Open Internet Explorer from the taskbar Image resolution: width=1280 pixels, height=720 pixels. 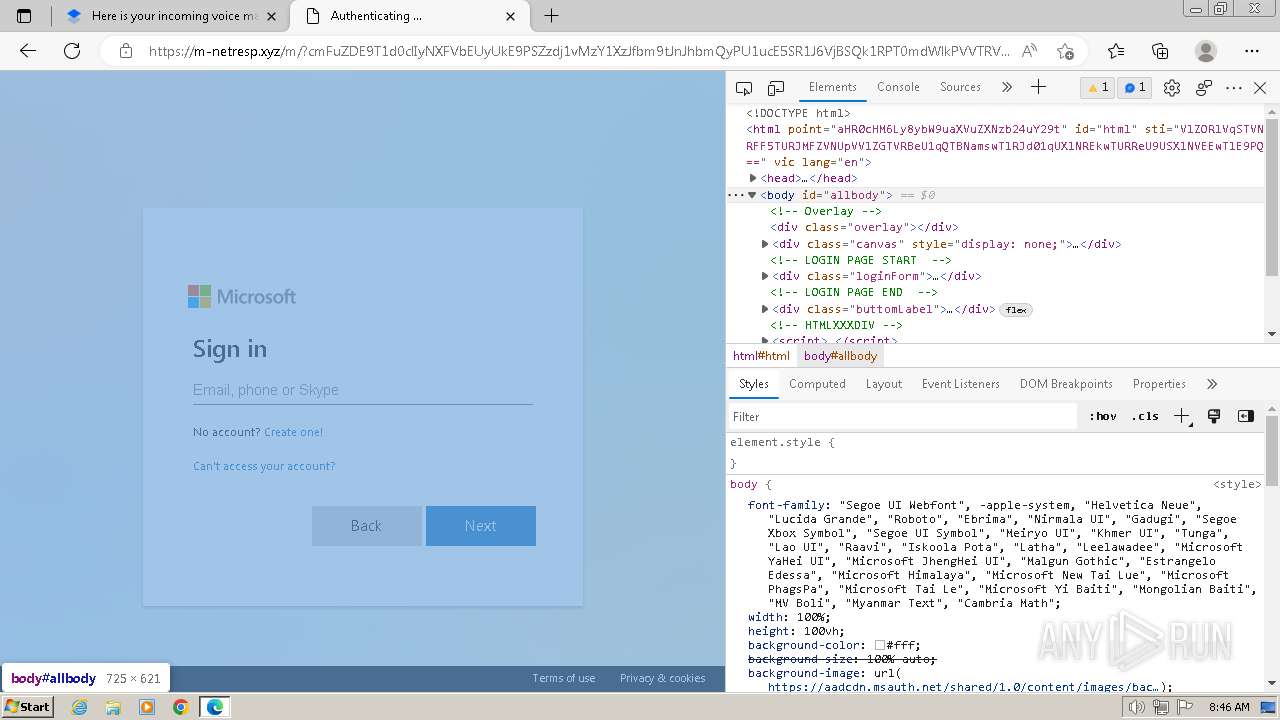[80, 707]
